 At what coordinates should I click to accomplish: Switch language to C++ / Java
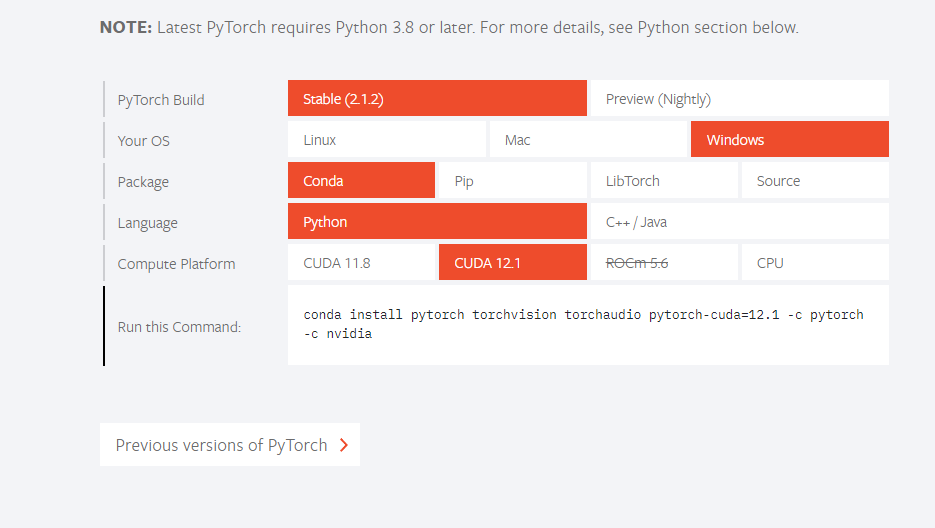click(x=739, y=222)
